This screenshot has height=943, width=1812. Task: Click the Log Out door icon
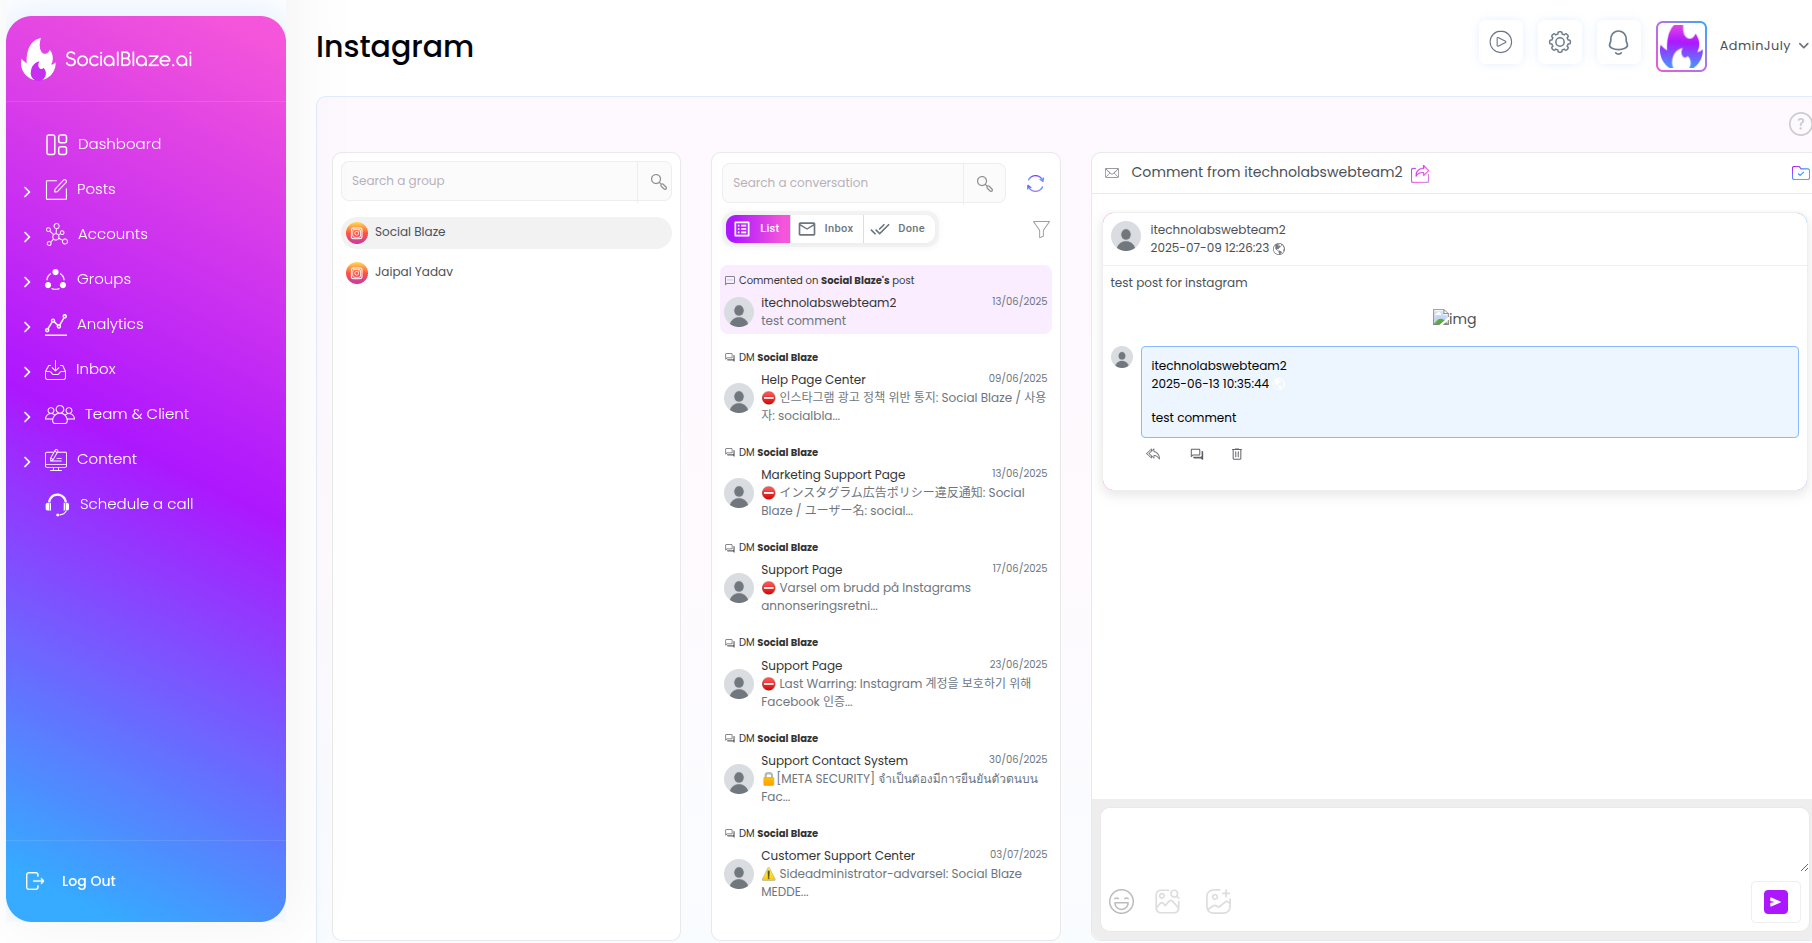35,881
